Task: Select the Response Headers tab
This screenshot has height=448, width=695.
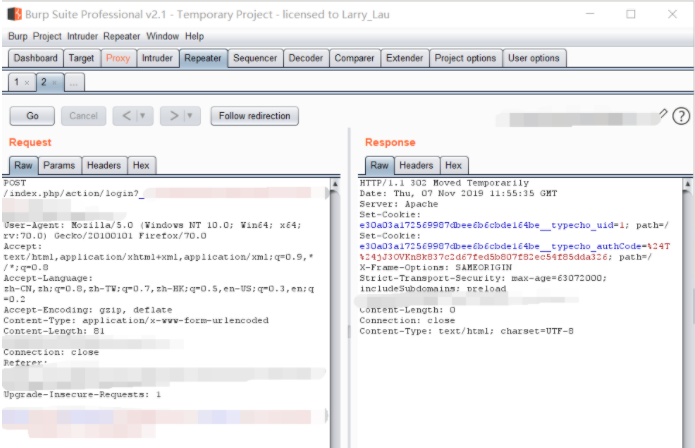Action: point(416,165)
